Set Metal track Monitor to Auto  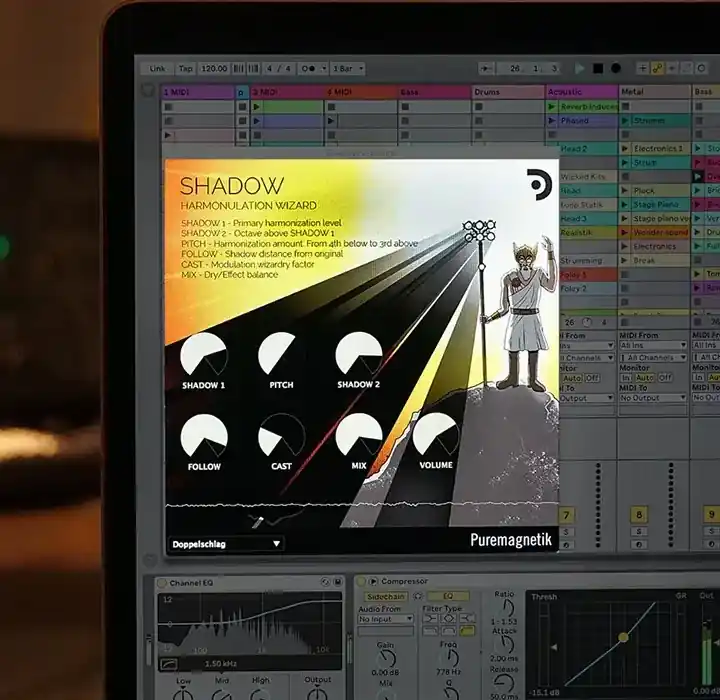click(x=644, y=378)
